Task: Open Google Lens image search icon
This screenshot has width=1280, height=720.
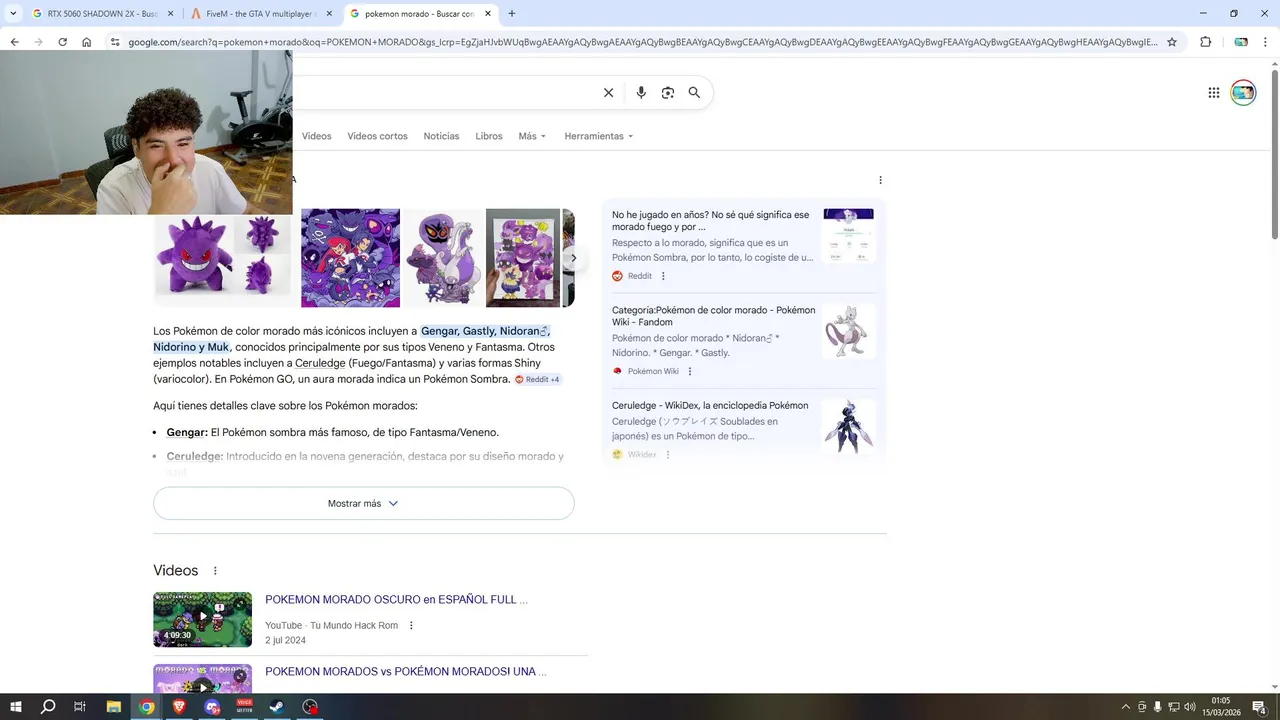Action: [668, 93]
